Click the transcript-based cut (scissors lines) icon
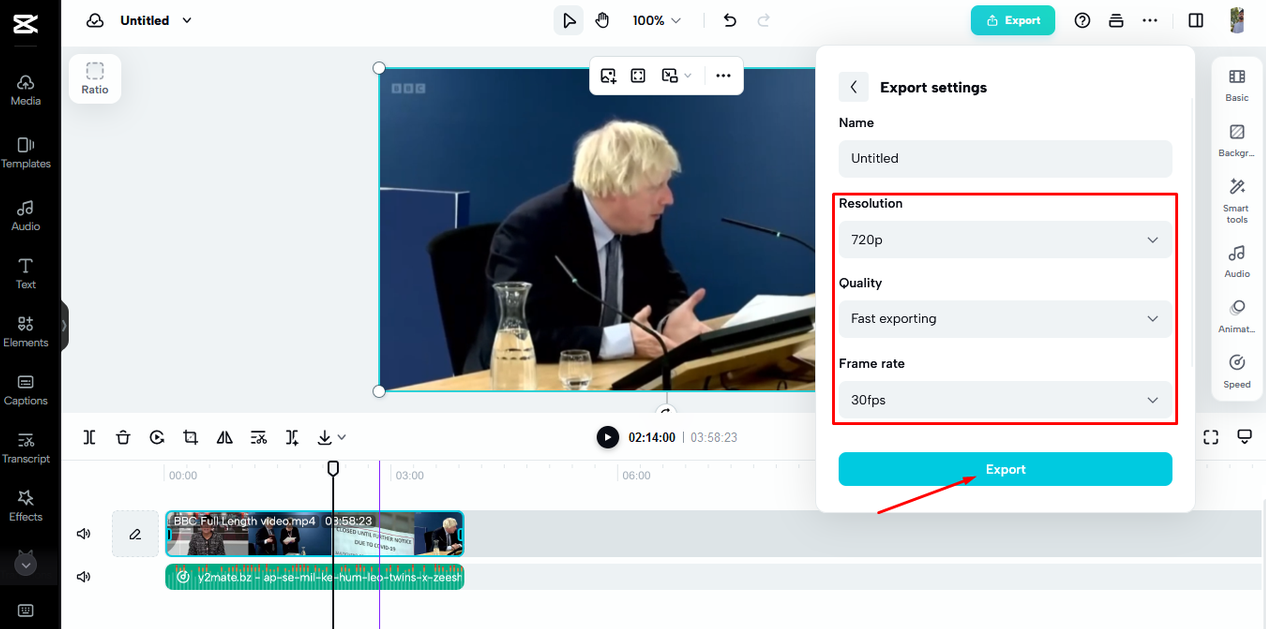Image resolution: width=1266 pixels, height=629 pixels. [x=258, y=437]
